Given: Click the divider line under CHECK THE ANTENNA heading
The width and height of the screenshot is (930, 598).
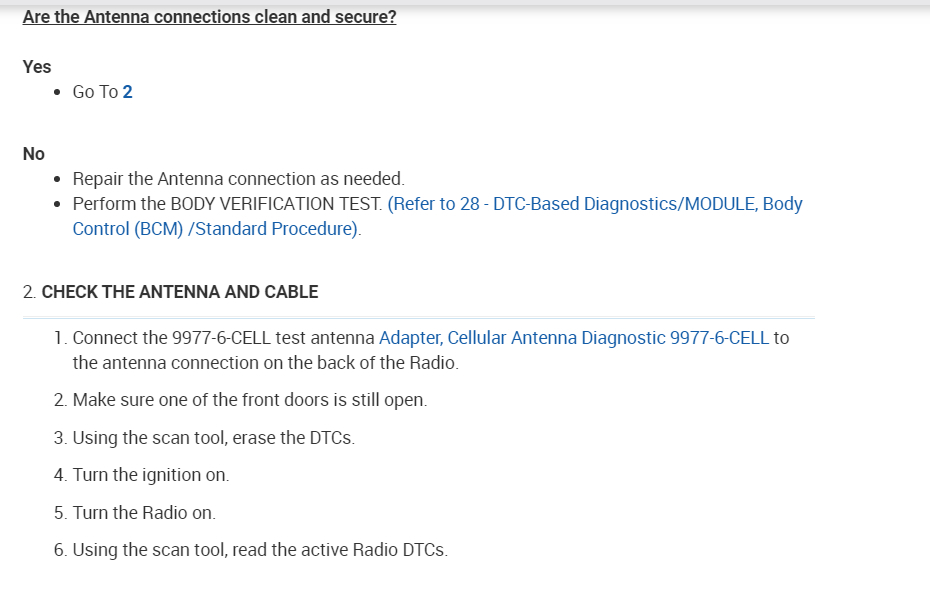Looking at the screenshot, I should [x=418, y=318].
